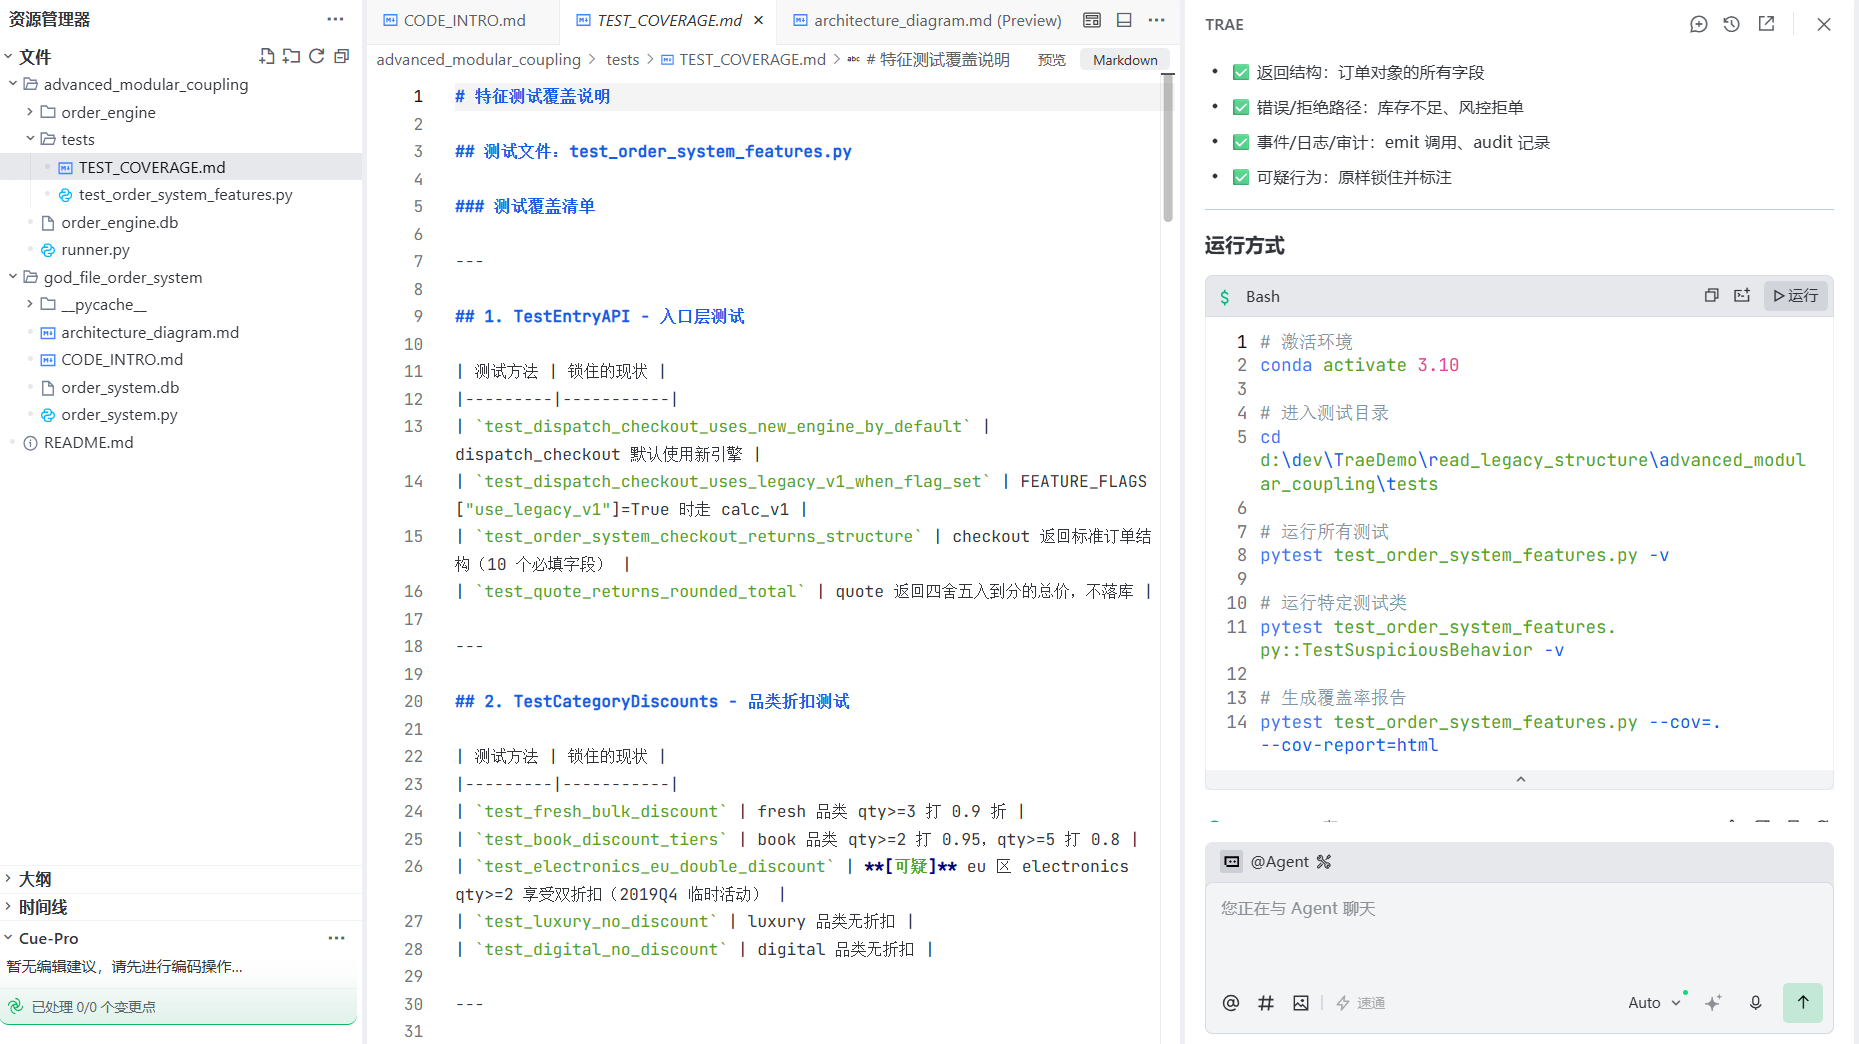This screenshot has width=1859, height=1044.
Task: Create a new file in the explorer
Action: (266, 57)
